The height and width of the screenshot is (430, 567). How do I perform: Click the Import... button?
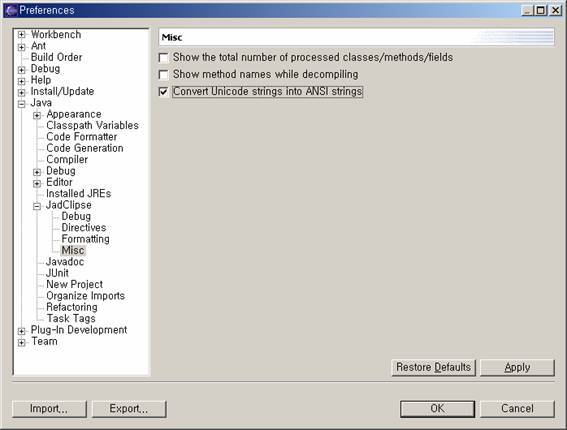[x=49, y=409]
